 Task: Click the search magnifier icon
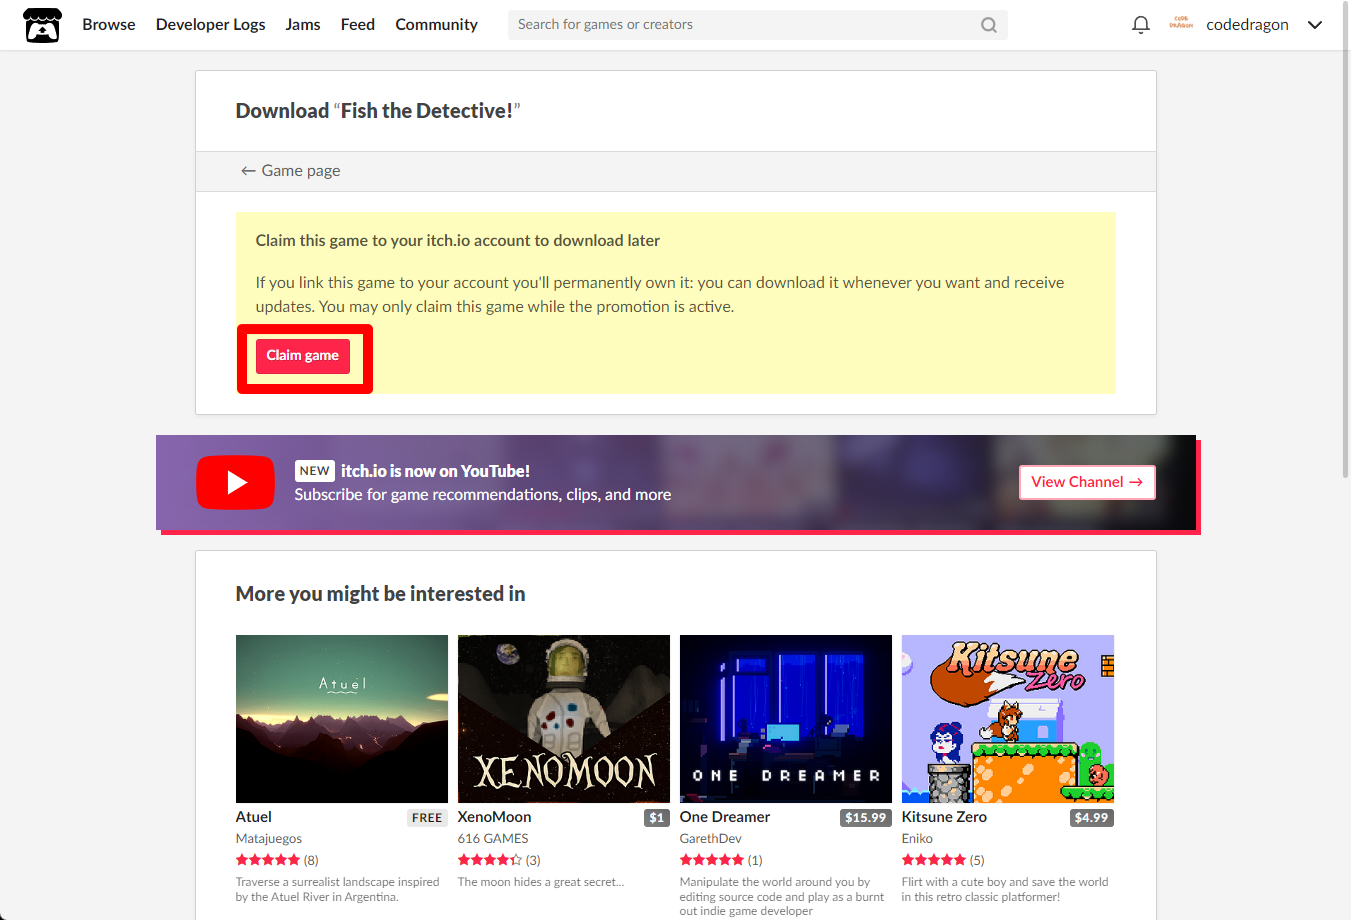[988, 25]
